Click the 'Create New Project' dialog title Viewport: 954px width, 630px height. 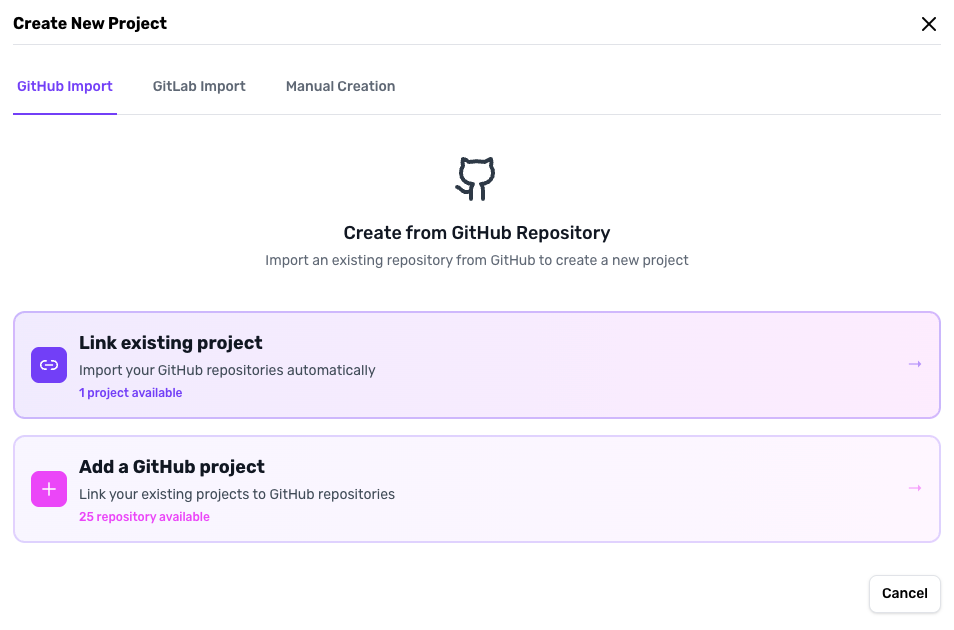coord(90,23)
